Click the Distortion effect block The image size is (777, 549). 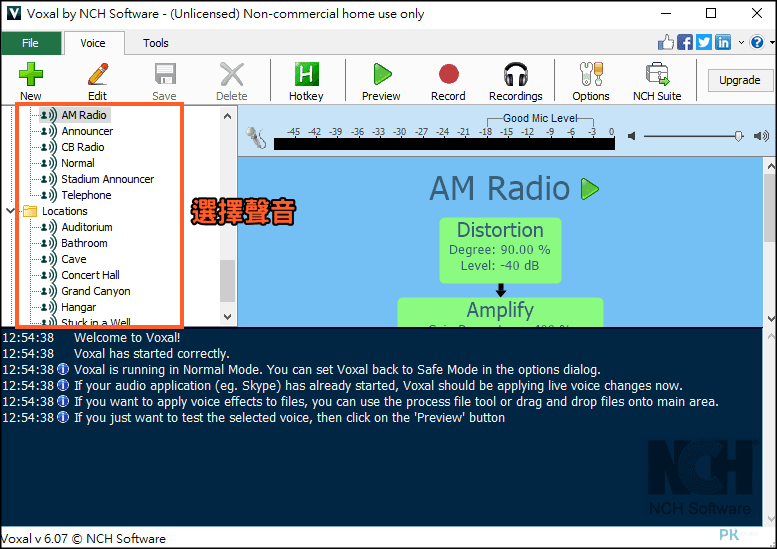click(500, 250)
